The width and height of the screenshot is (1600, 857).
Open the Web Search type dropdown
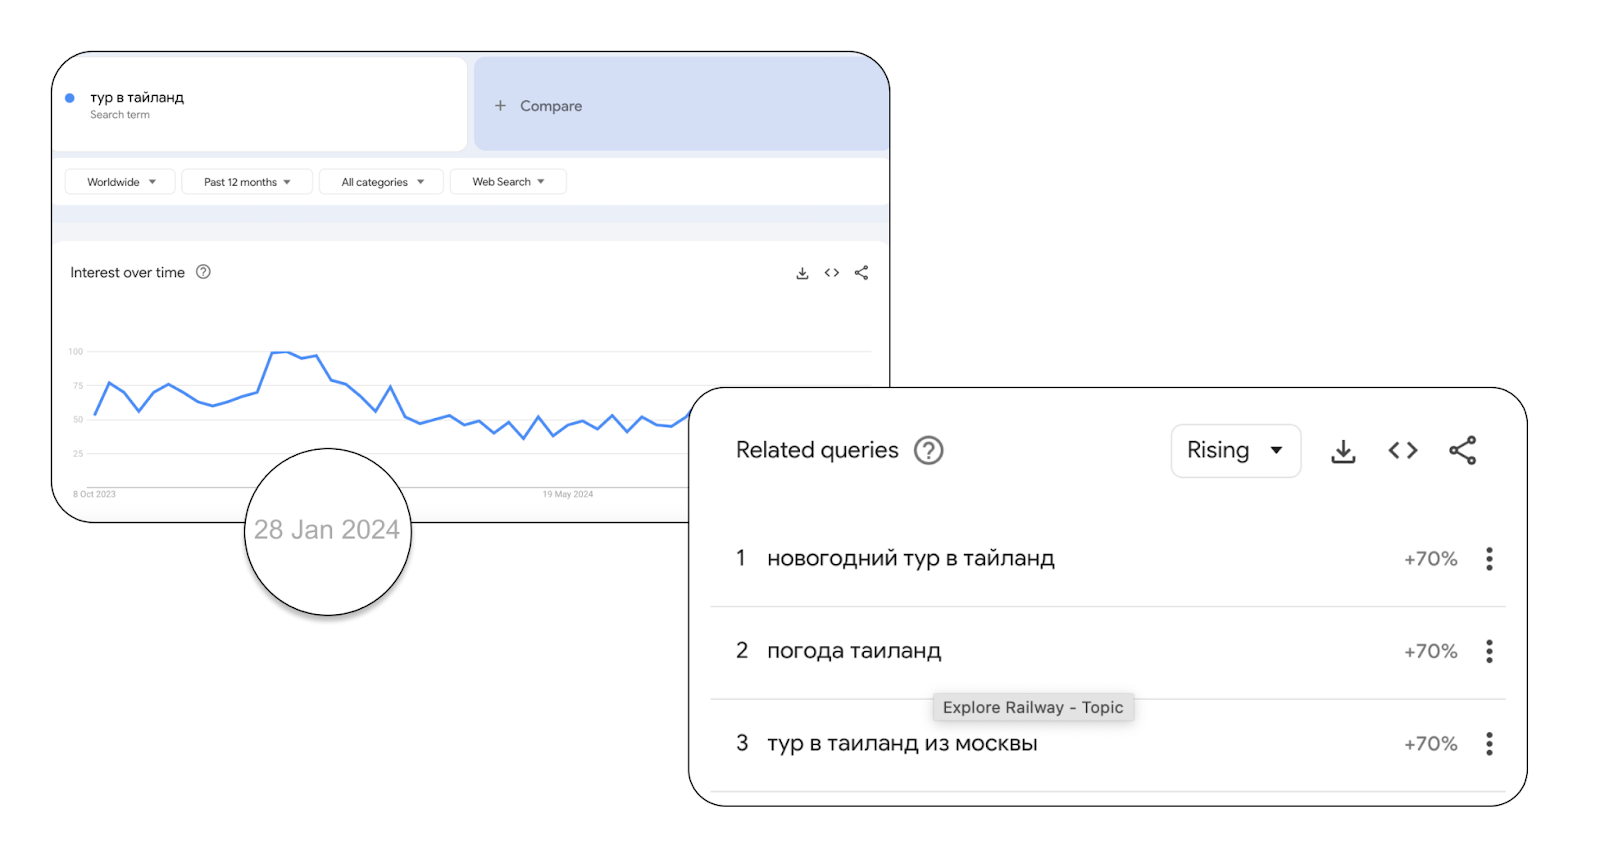(508, 182)
